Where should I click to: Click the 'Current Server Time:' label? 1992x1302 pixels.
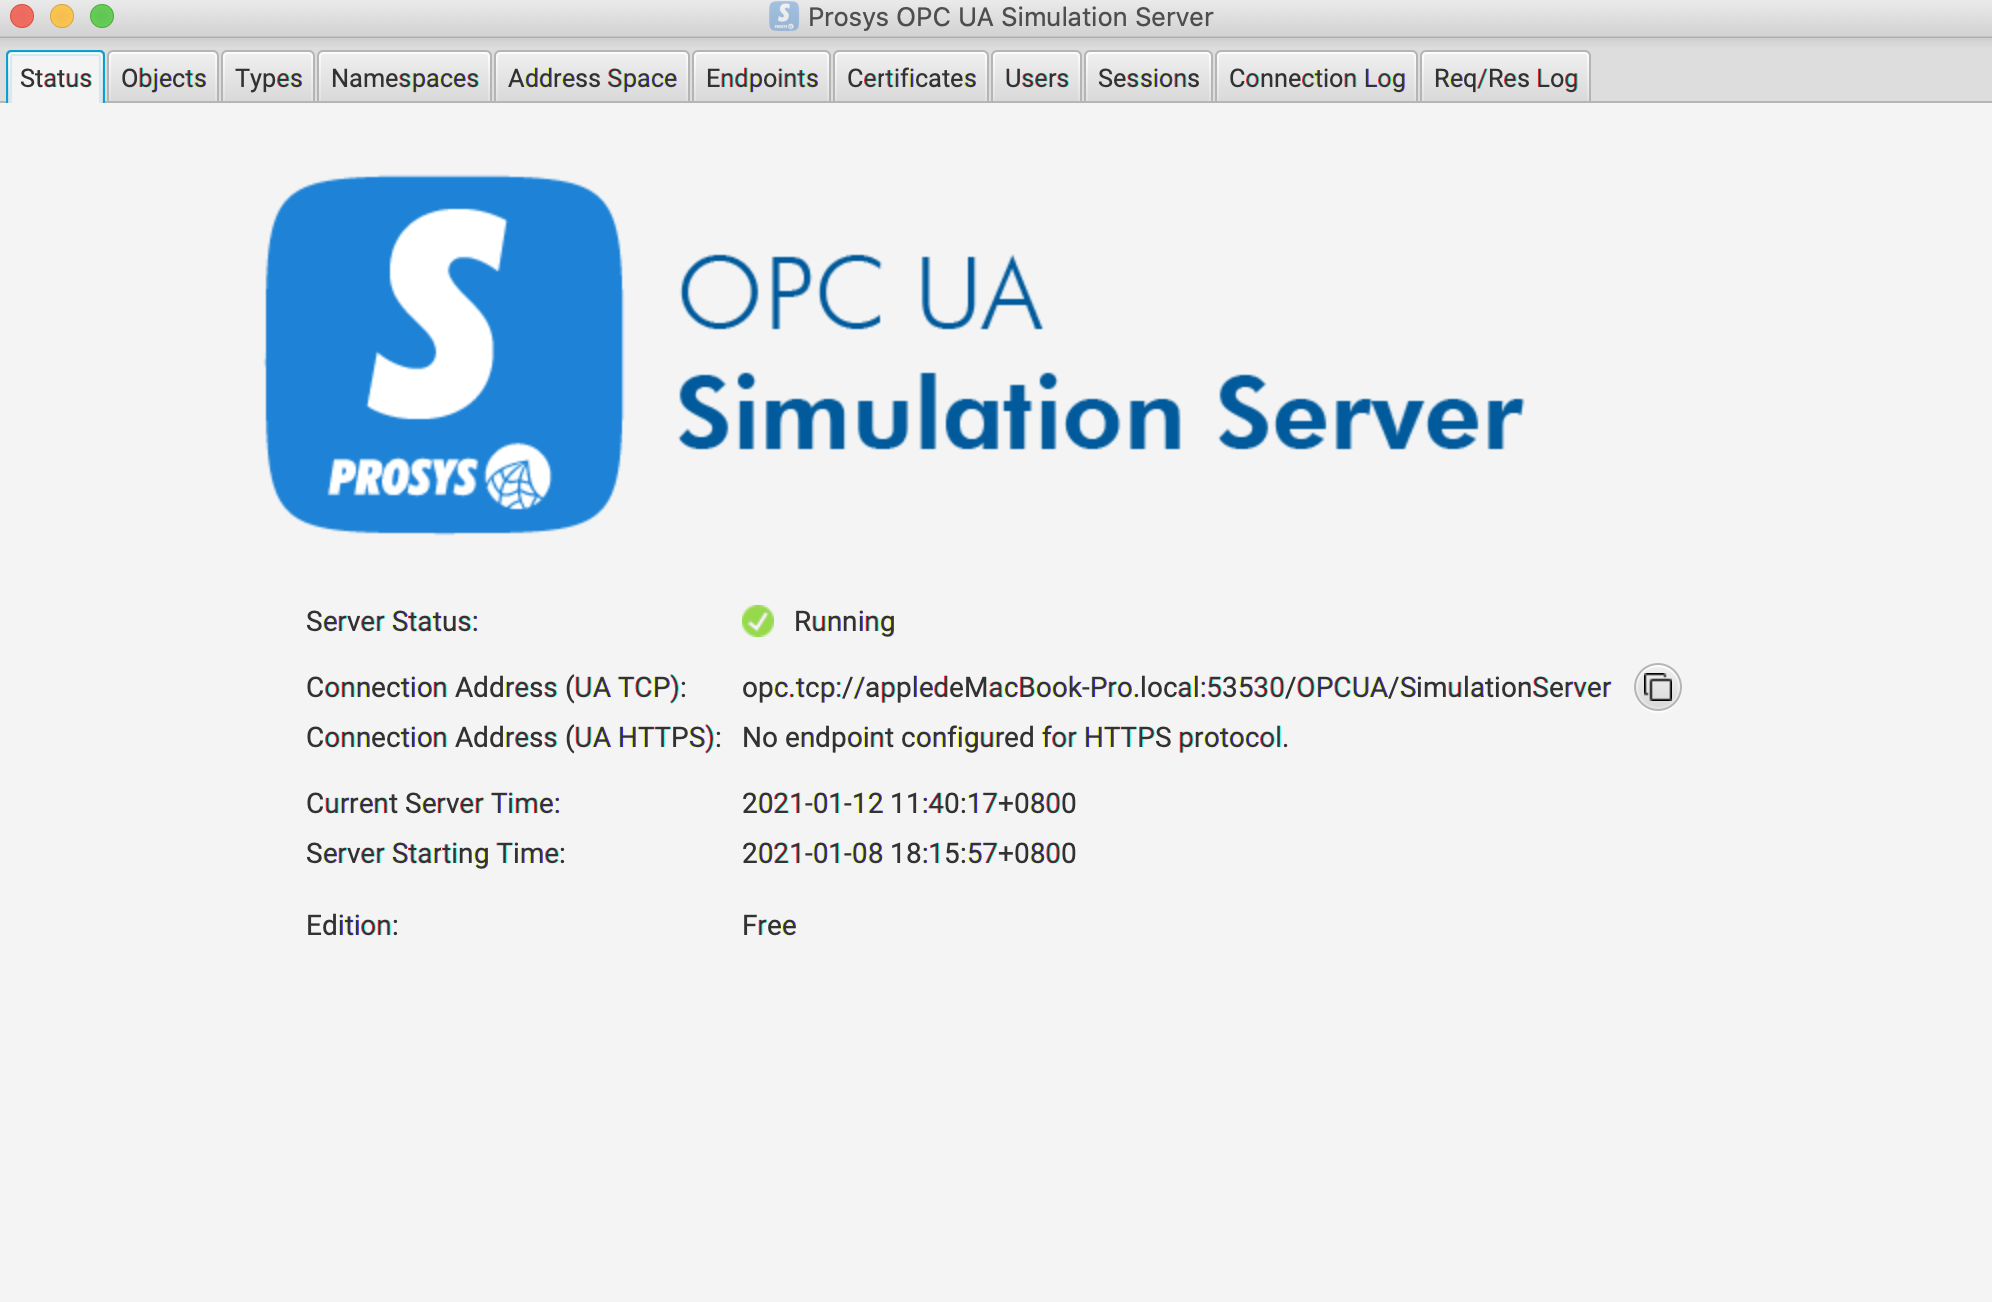click(433, 804)
